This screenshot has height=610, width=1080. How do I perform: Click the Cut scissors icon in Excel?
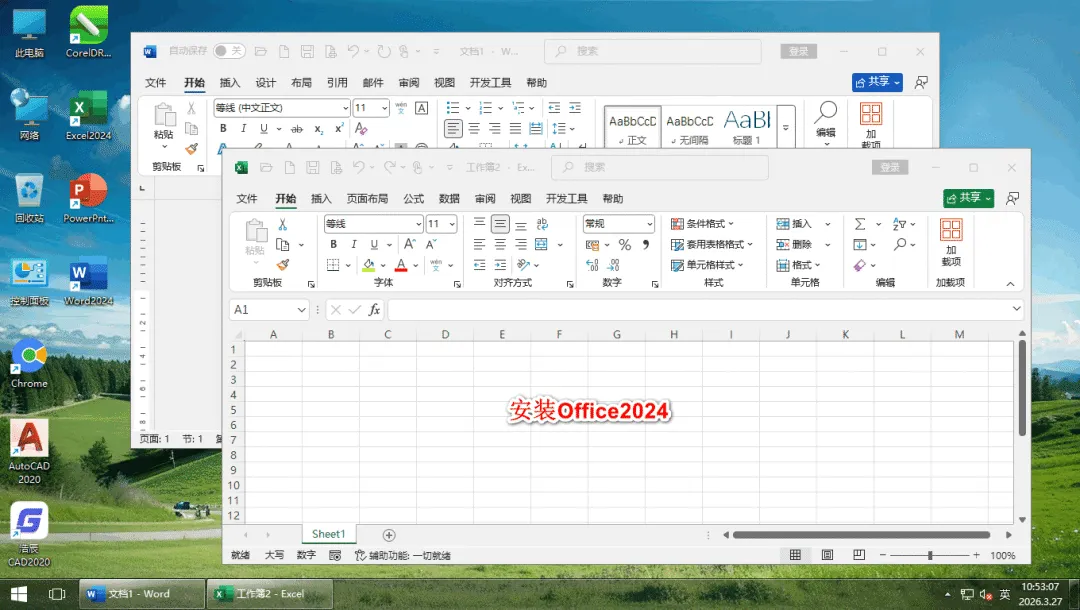click(x=282, y=224)
